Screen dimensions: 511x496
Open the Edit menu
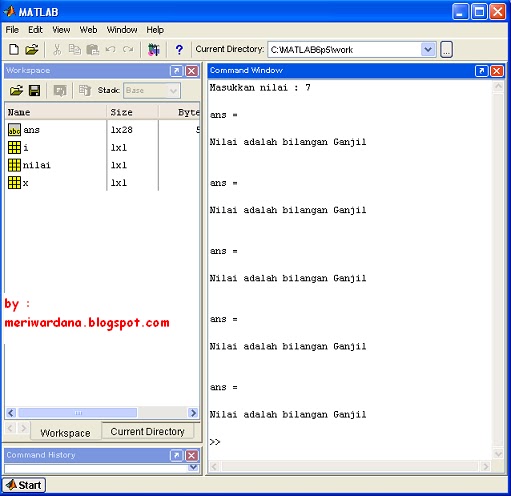coord(35,30)
